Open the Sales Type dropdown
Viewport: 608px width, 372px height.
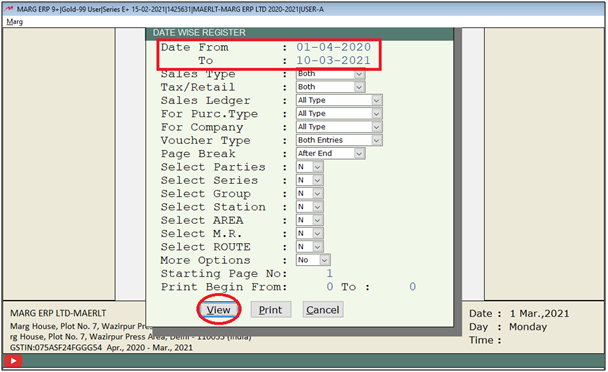(x=330, y=74)
